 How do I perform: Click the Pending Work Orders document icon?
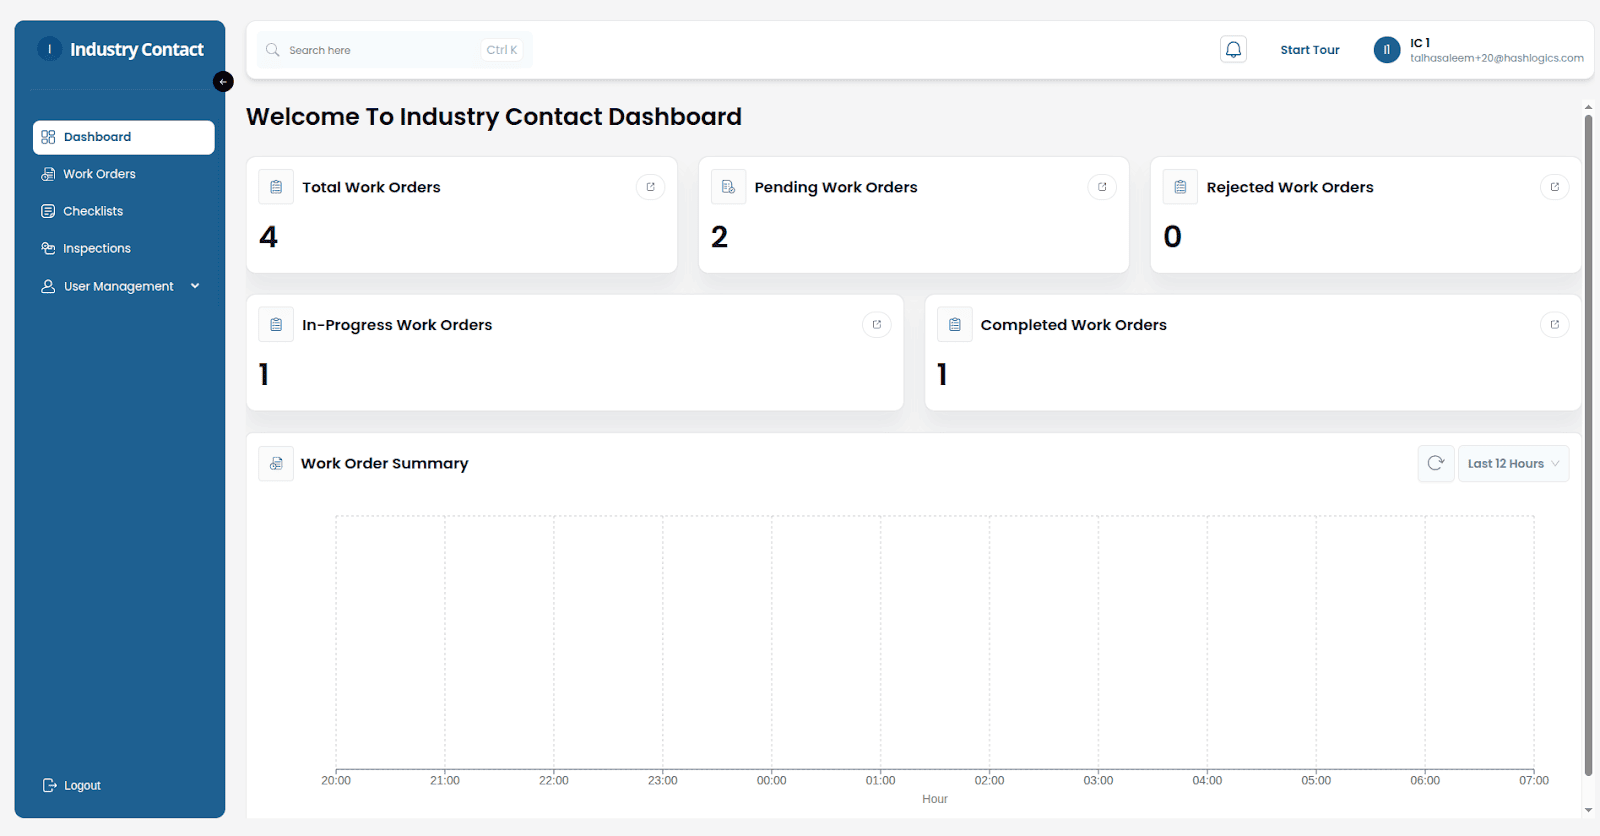728,187
